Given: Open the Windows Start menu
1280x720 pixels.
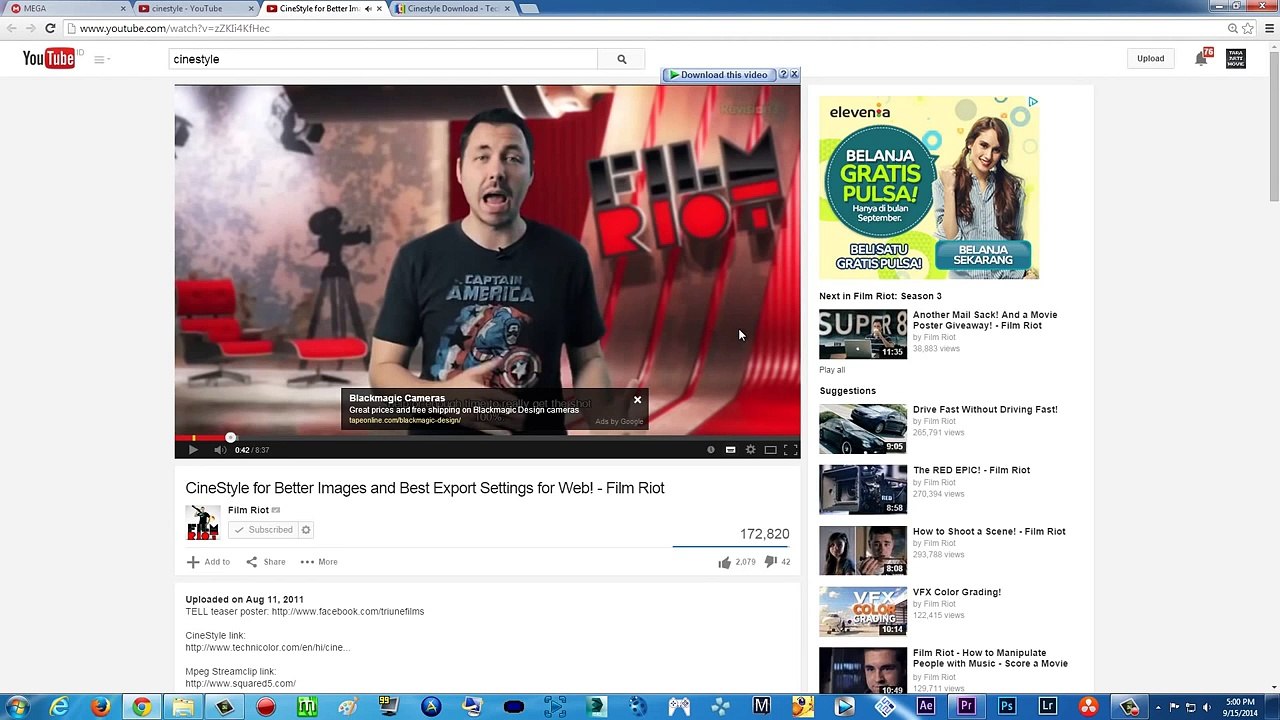Looking at the screenshot, I should (x=17, y=707).
